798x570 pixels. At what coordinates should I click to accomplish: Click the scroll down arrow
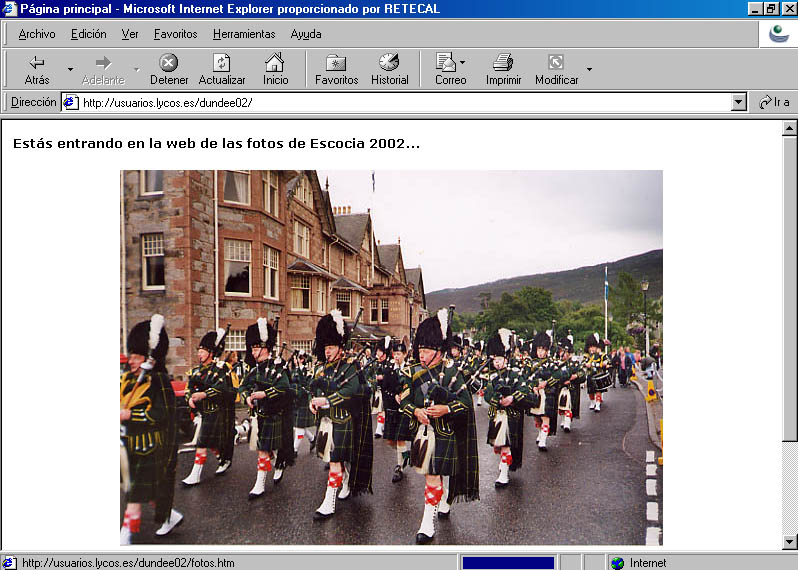click(789, 541)
